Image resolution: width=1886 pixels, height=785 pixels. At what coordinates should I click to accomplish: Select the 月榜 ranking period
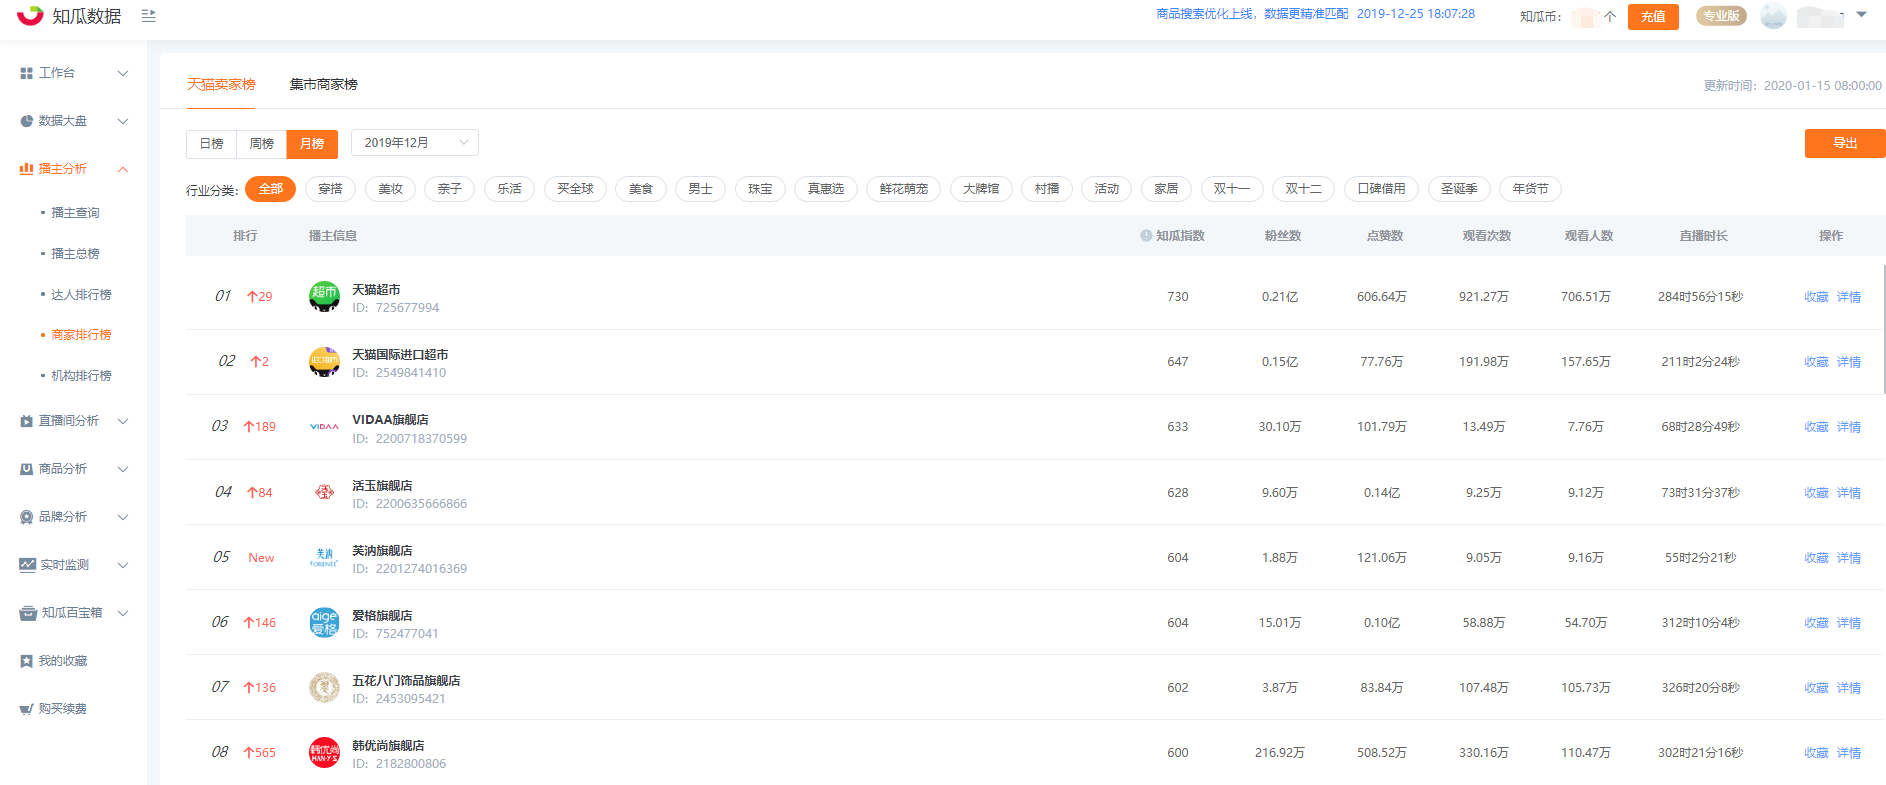pos(312,144)
